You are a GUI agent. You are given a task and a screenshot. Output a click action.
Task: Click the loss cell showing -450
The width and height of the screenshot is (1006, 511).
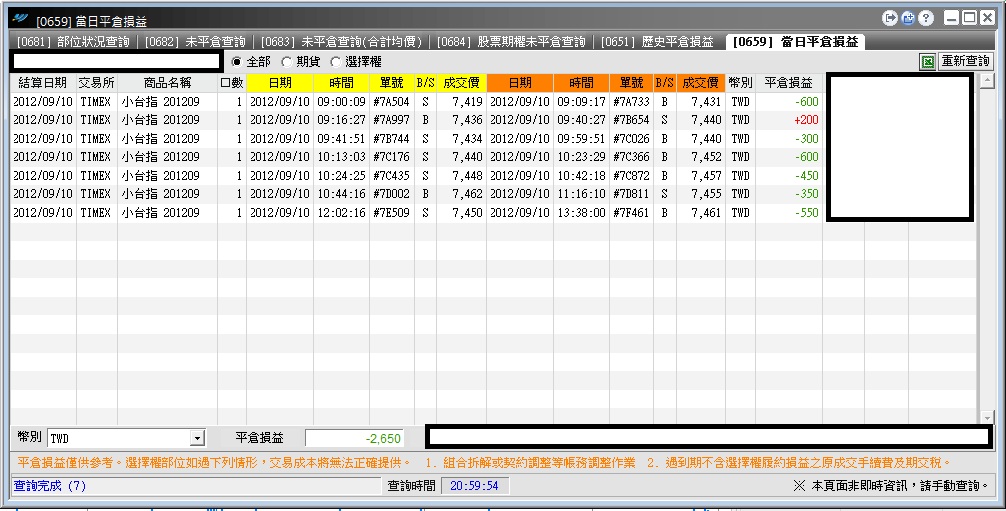[789, 176]
